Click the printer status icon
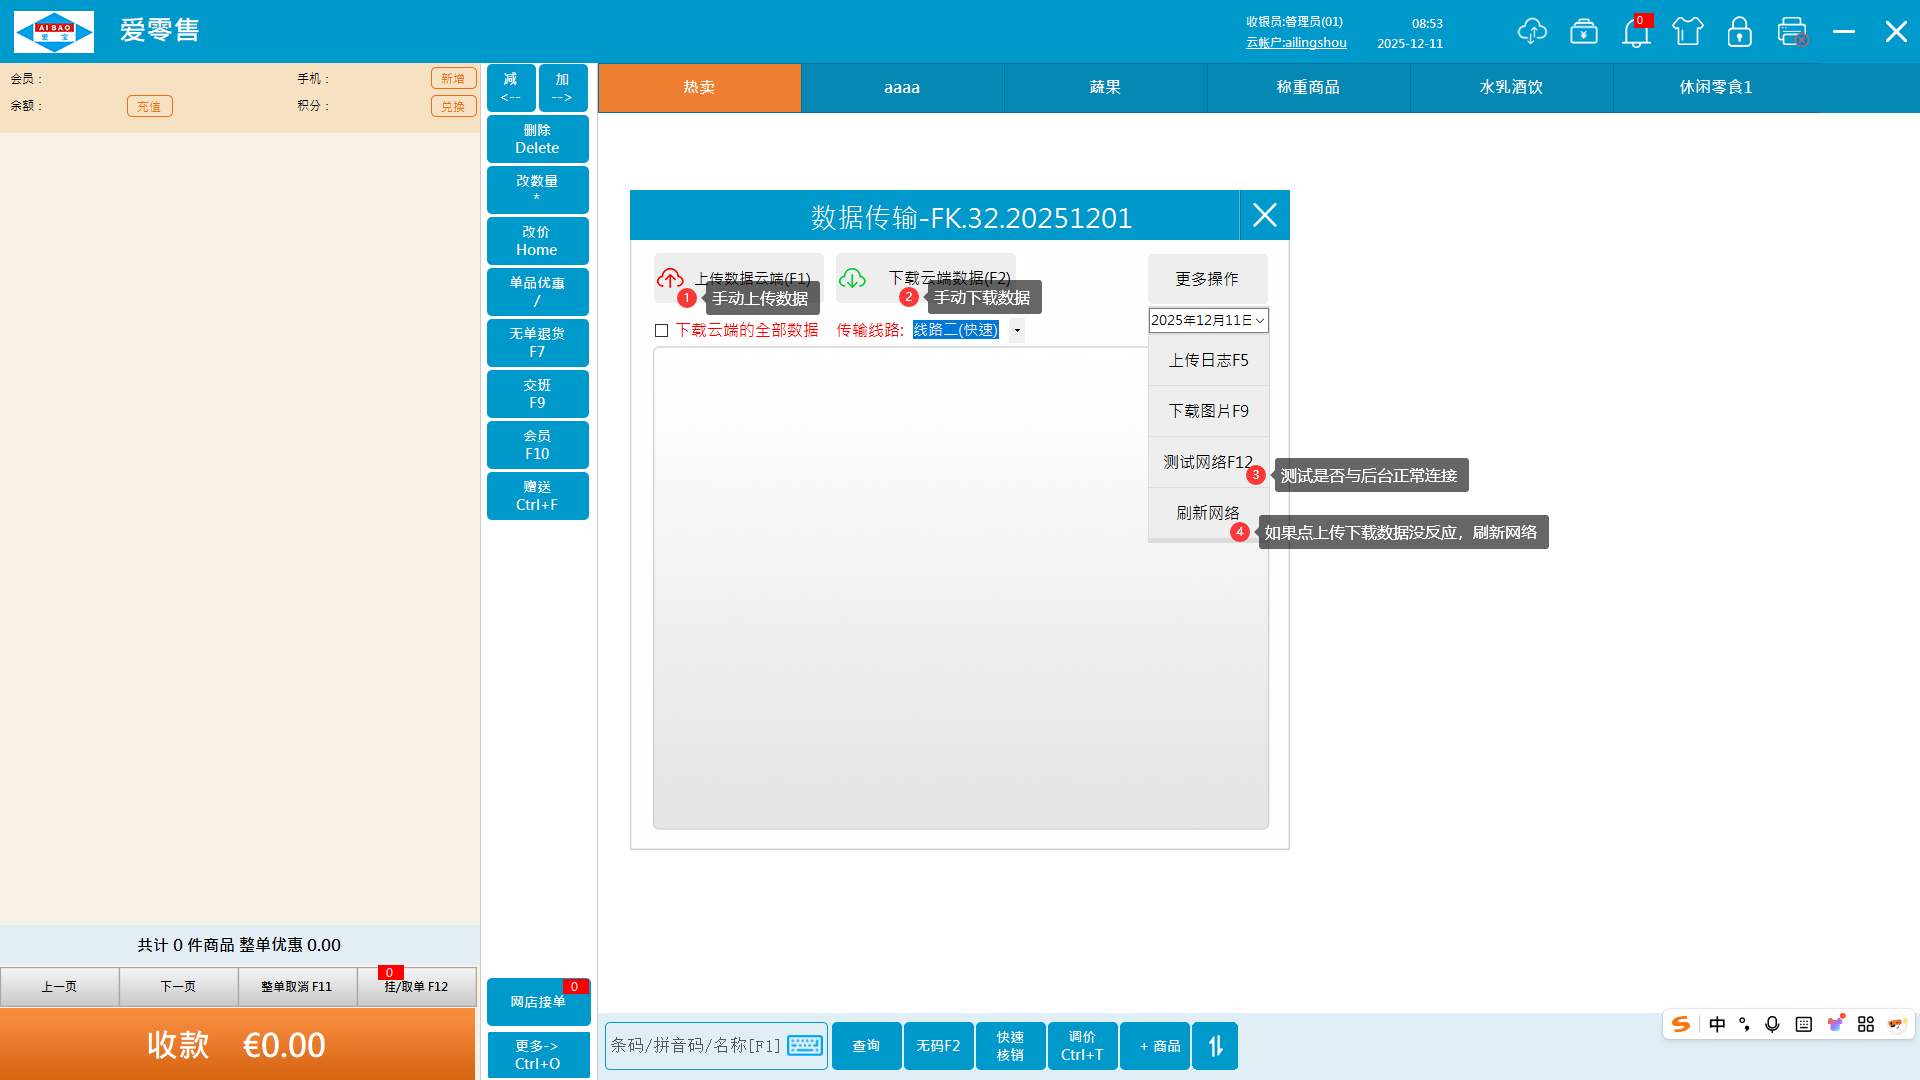The image size is (1920, 1080). click(x=1792, y=31)
